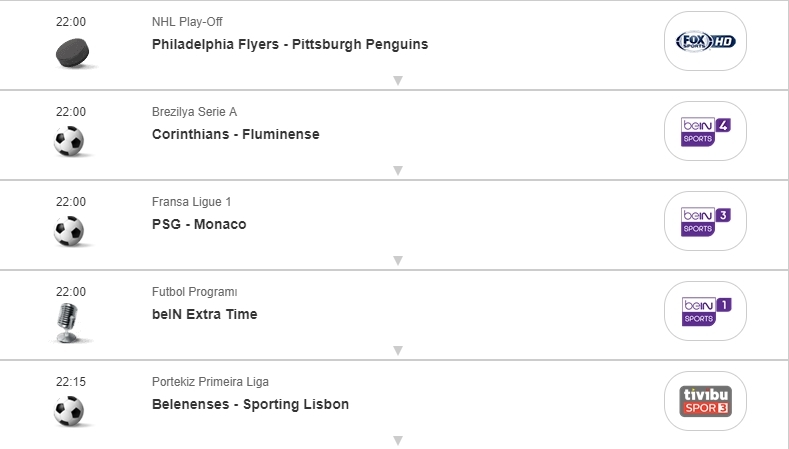The width and height of the screenshot is (789, 449).
Task: Open the beIN Sports 1 channel logo
Action: 705,311
